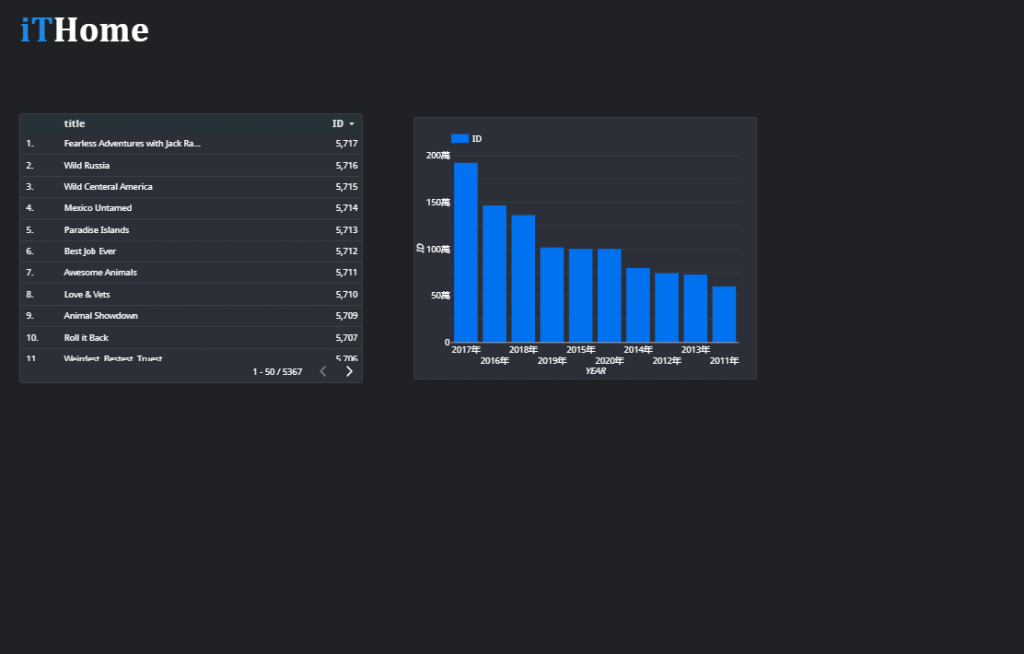Click the Awesome Animals title

click(101, 272)
